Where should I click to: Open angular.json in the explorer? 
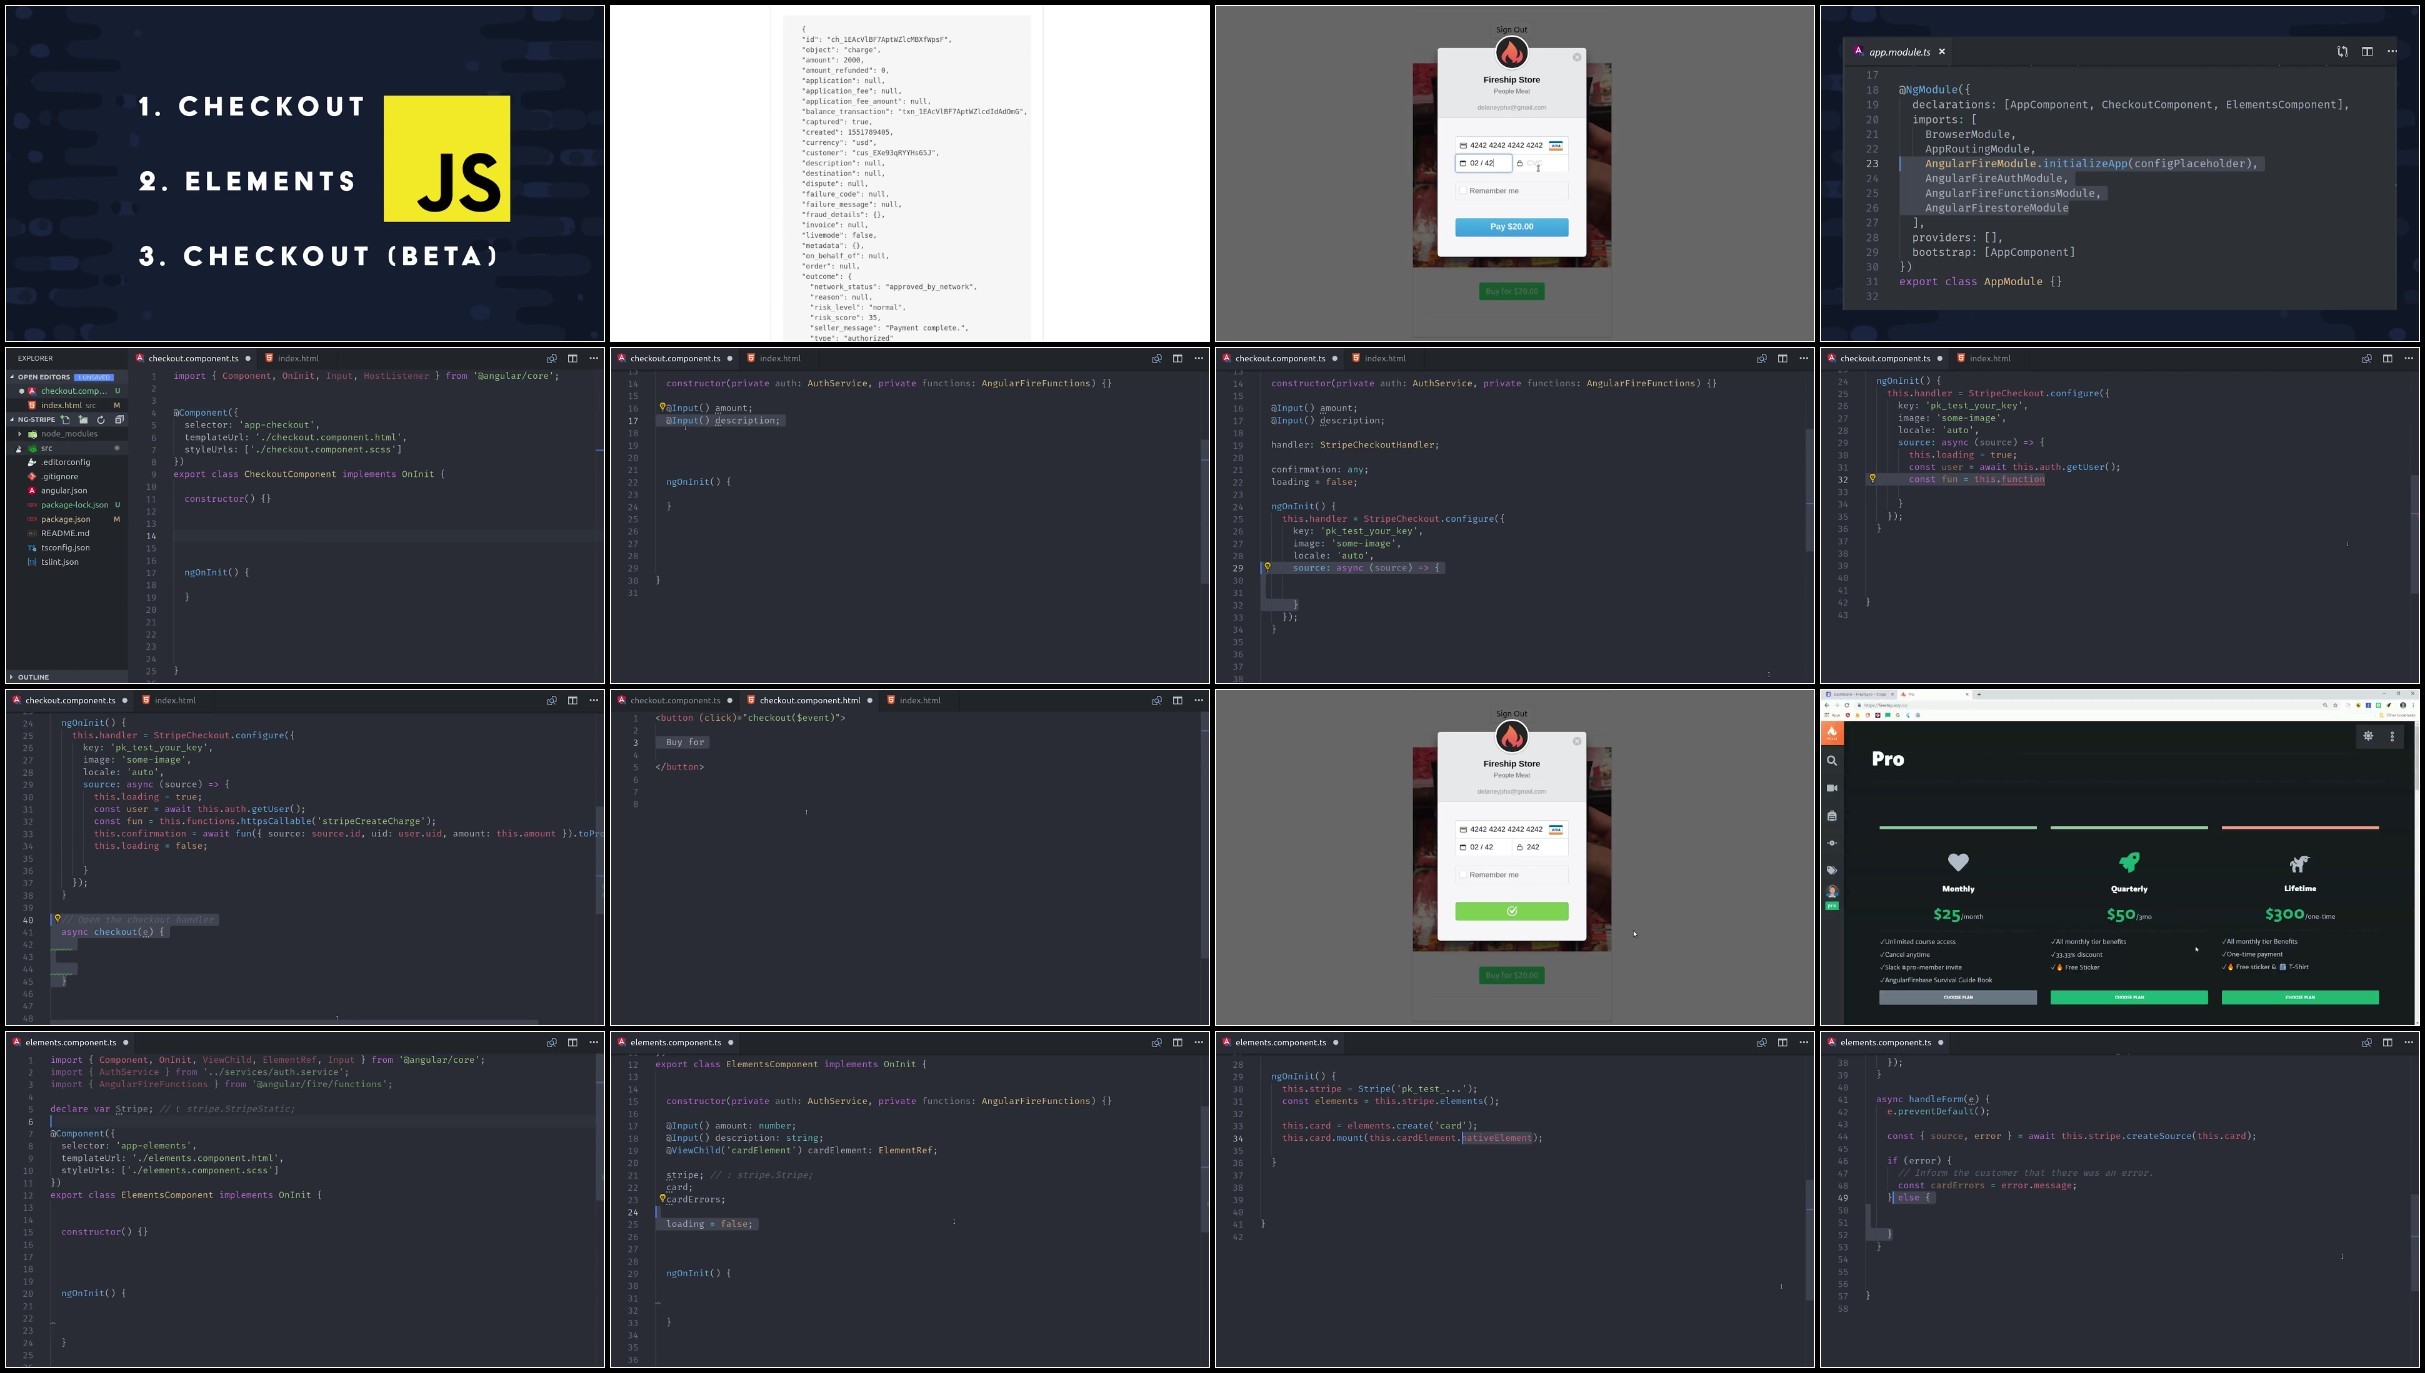pos(64,491)
